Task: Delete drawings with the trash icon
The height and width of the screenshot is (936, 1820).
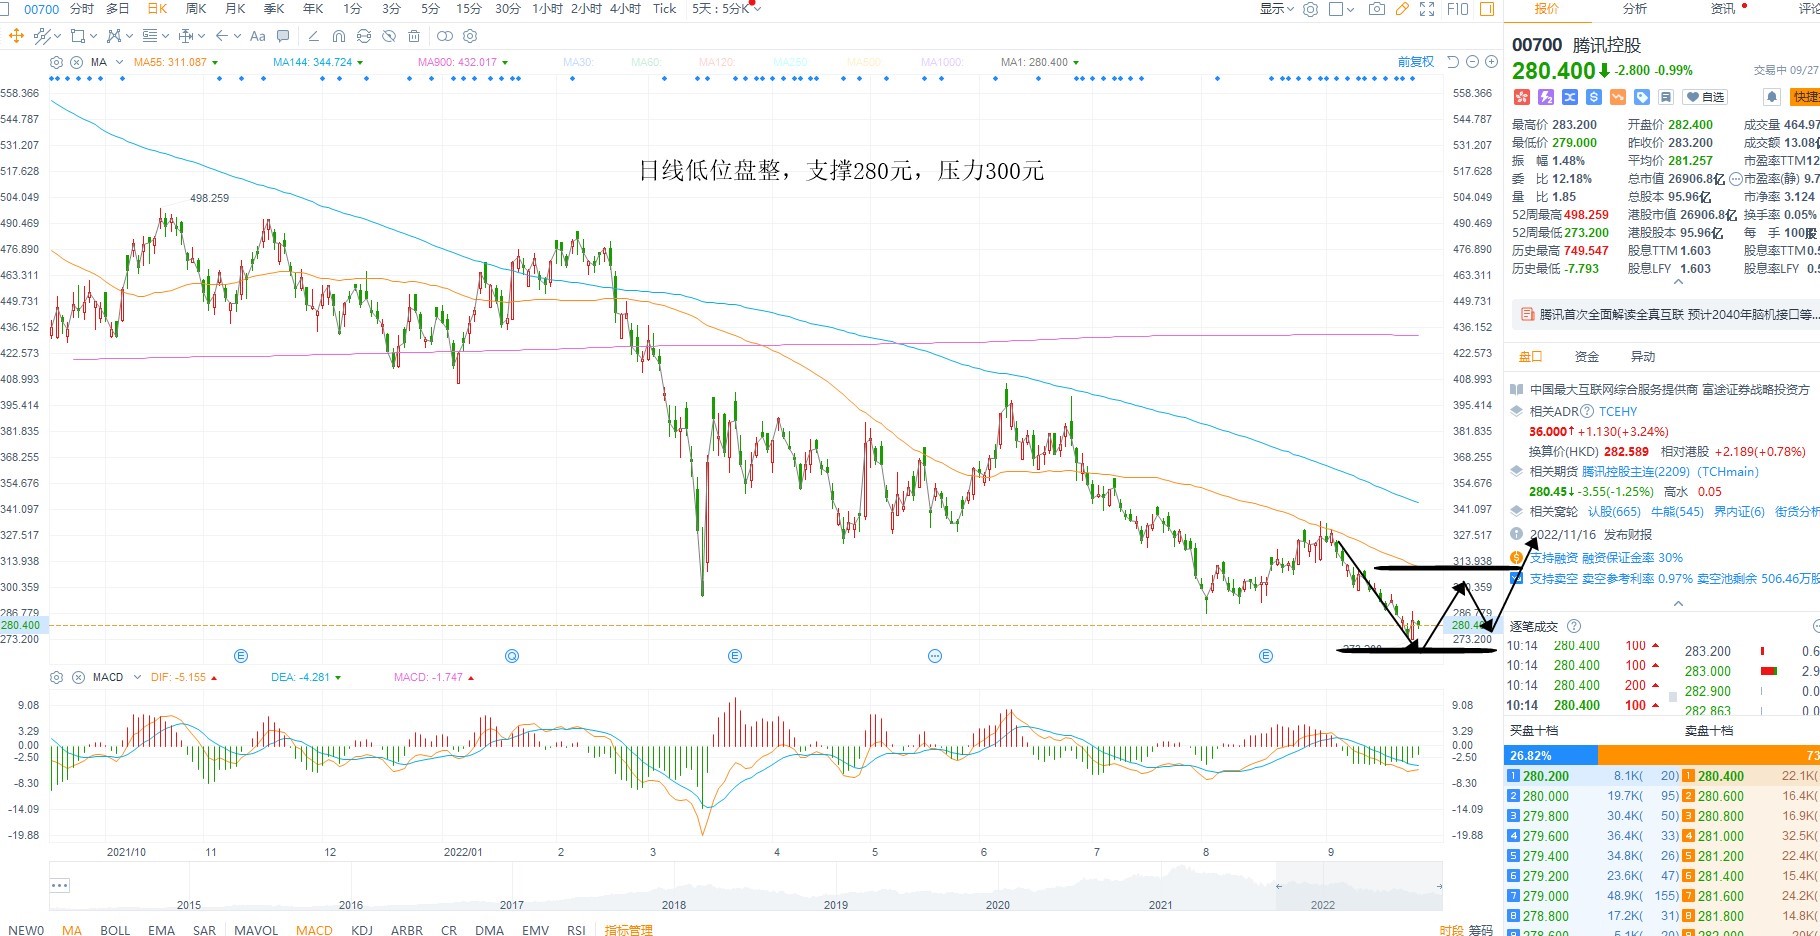Action: point(414,36)
